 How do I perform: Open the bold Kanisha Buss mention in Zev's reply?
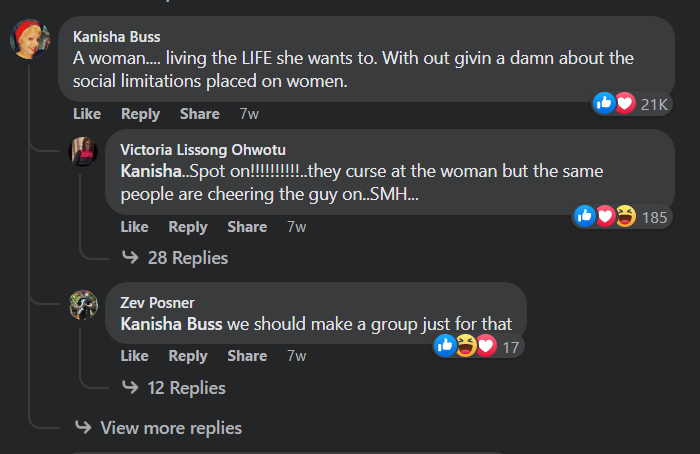point(171,324)
